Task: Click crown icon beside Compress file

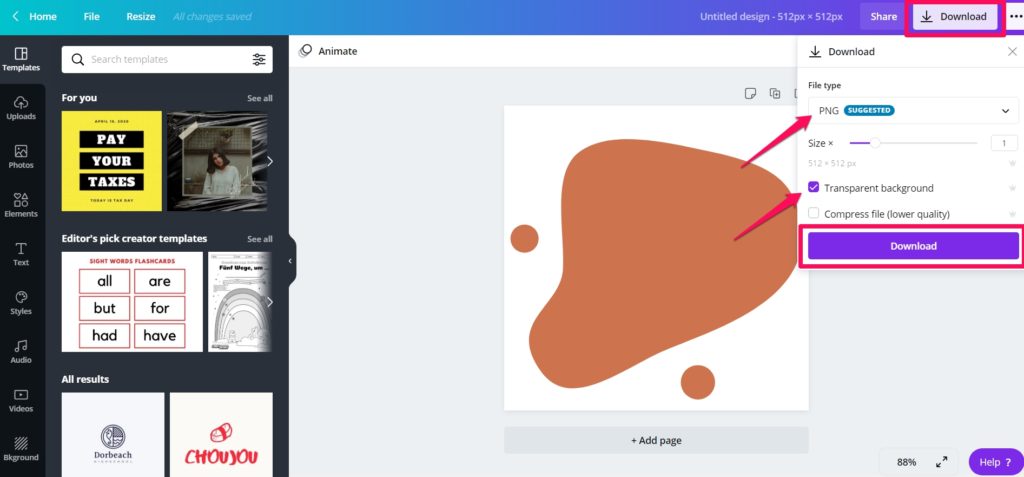Action: pyautogui.click(x=1012, y=214)
